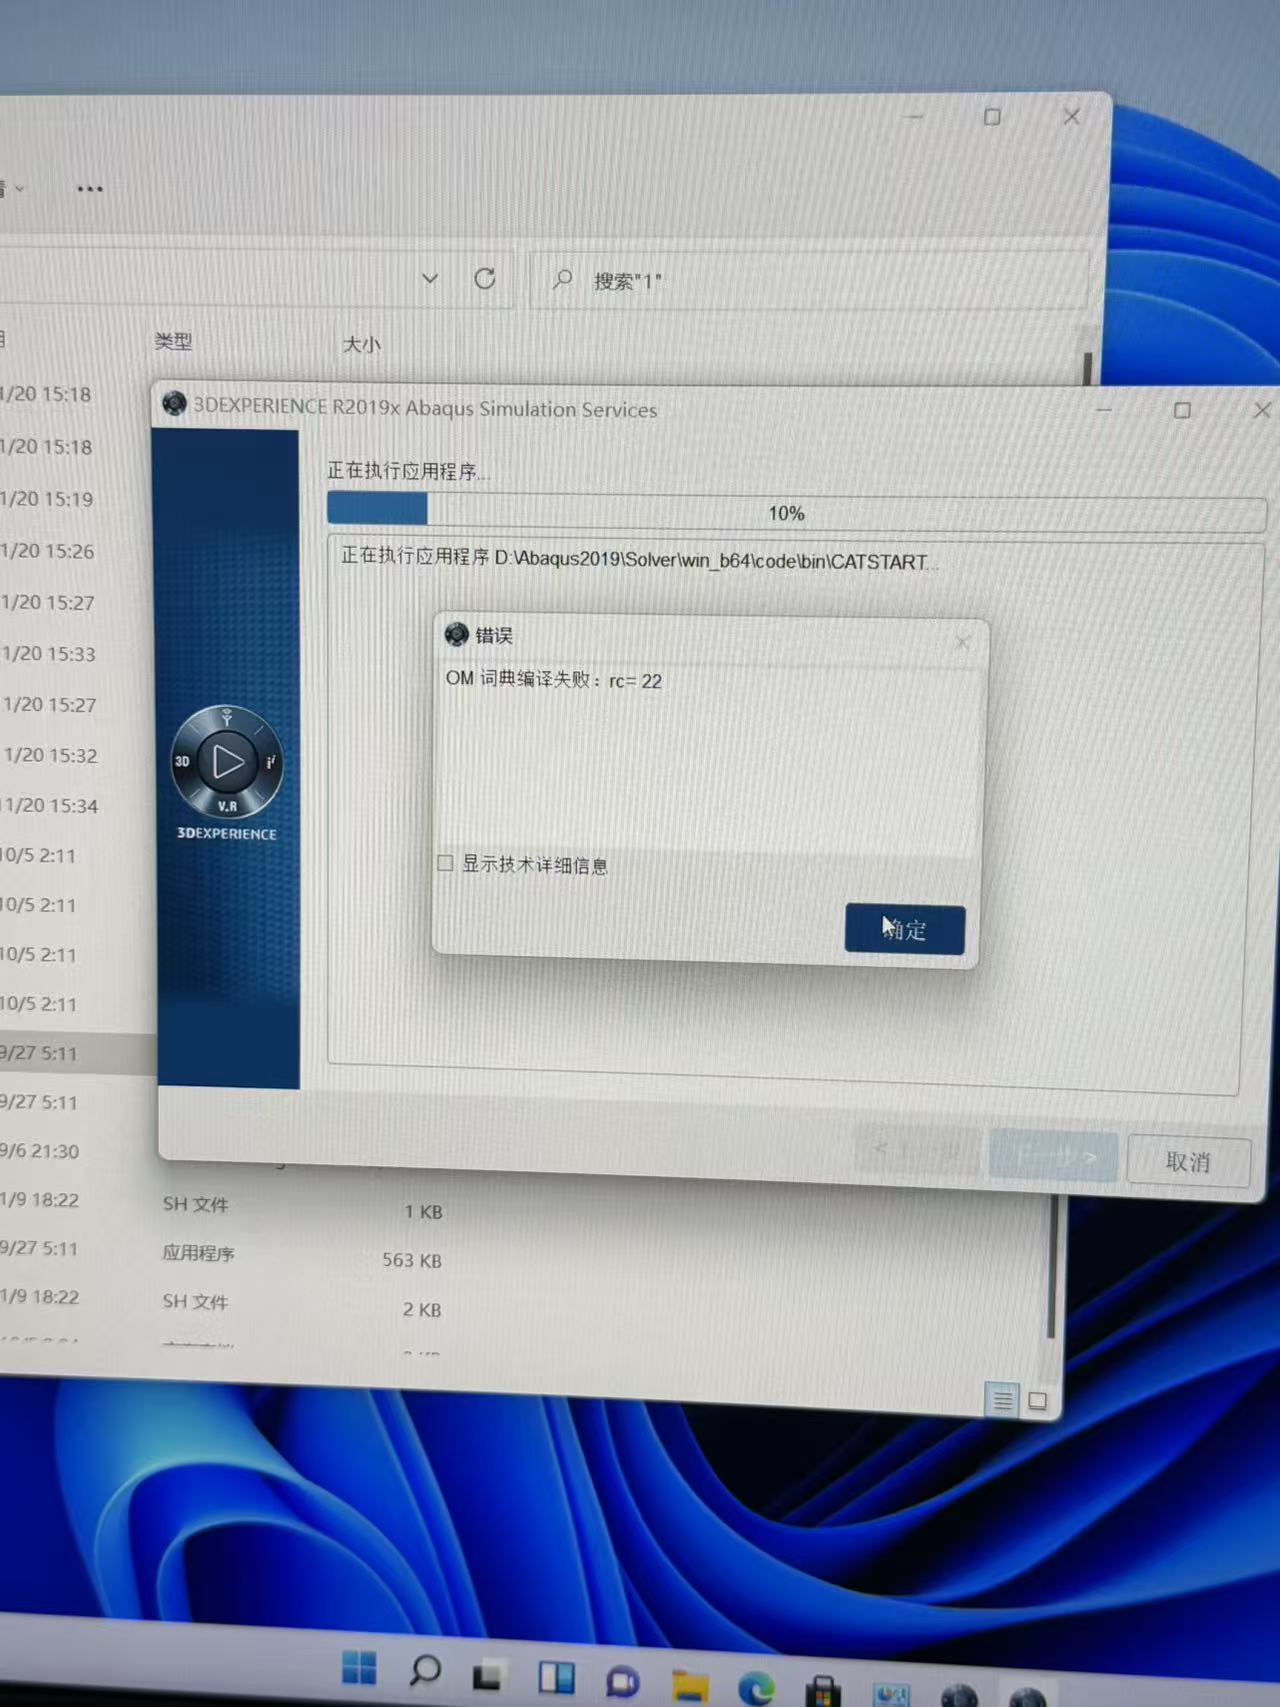Maximize the Abaqus Simulation Services window
The height and width of the screenshot is (1707, 1280).
click(1182, 410)
